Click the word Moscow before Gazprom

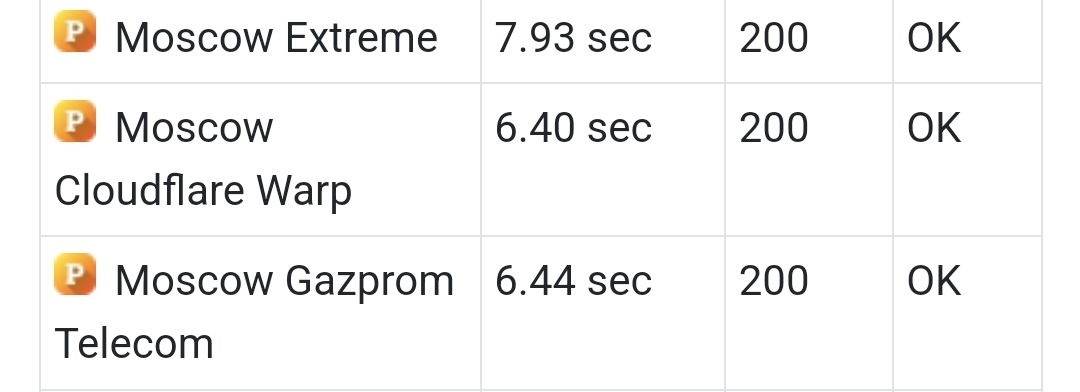(194, 280)
